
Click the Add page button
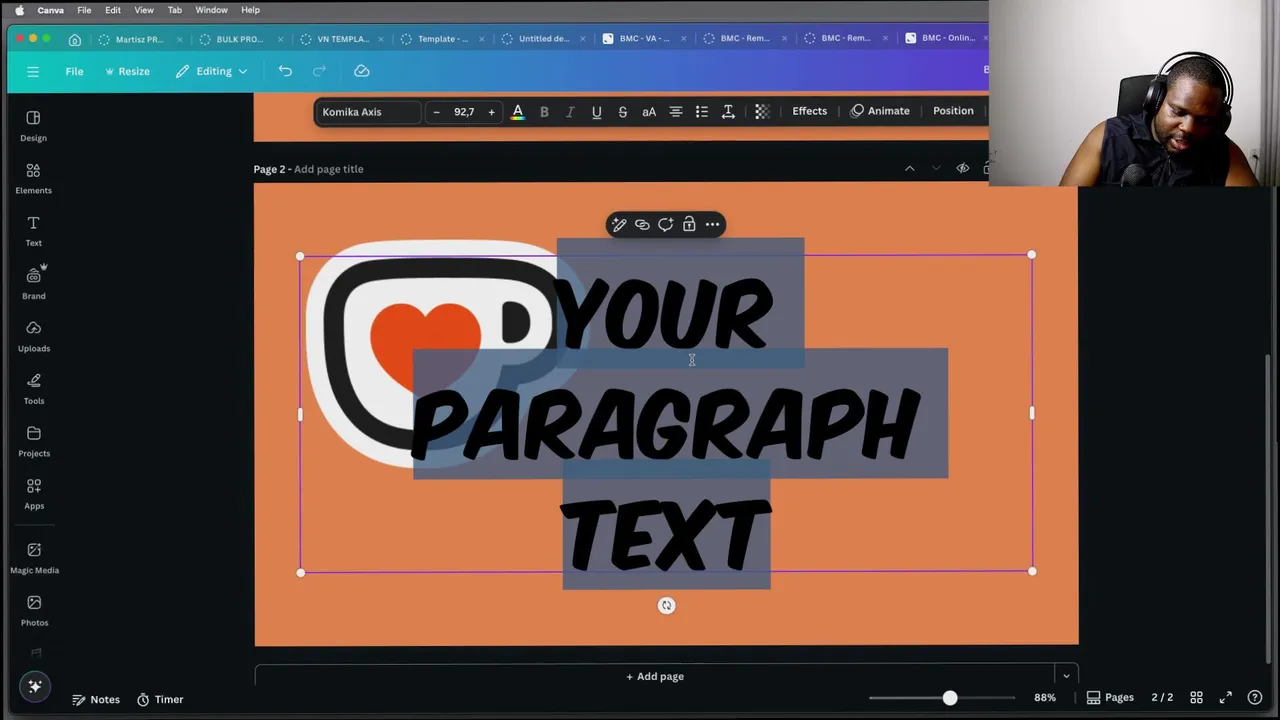[x=655, y=676]
